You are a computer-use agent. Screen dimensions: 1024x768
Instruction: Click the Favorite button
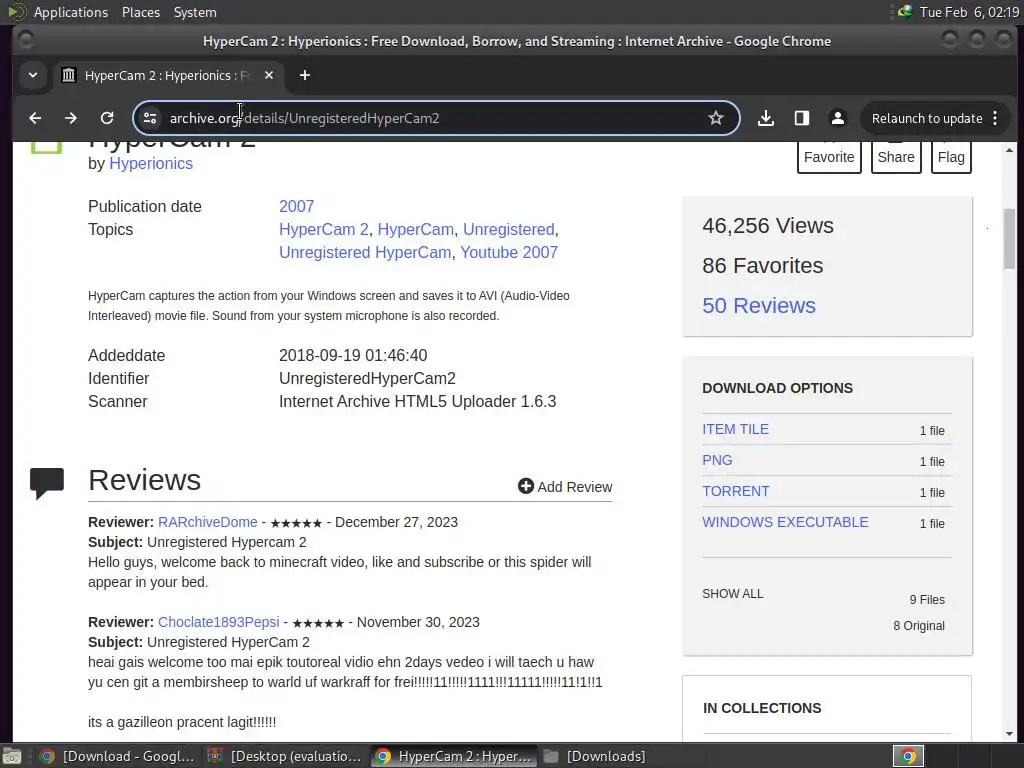point(829,157)
